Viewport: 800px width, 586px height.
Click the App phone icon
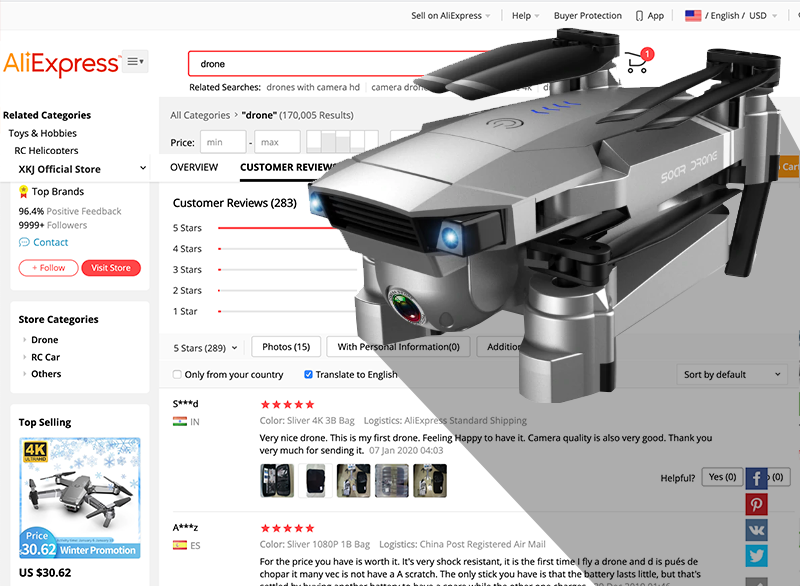[639, 16]
